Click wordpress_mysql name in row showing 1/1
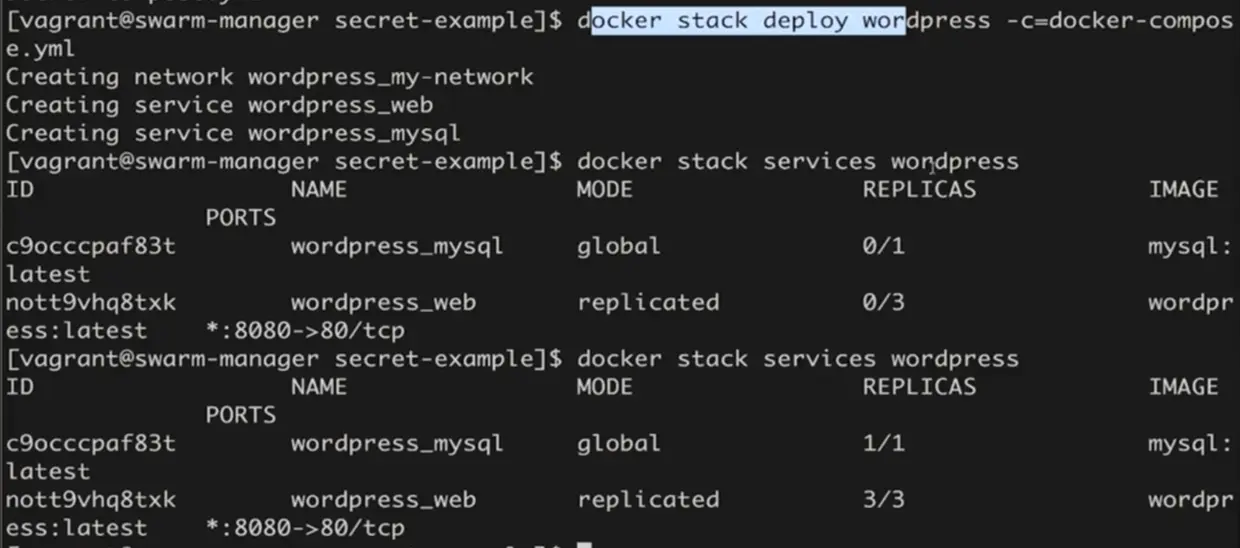 point(397,443)
